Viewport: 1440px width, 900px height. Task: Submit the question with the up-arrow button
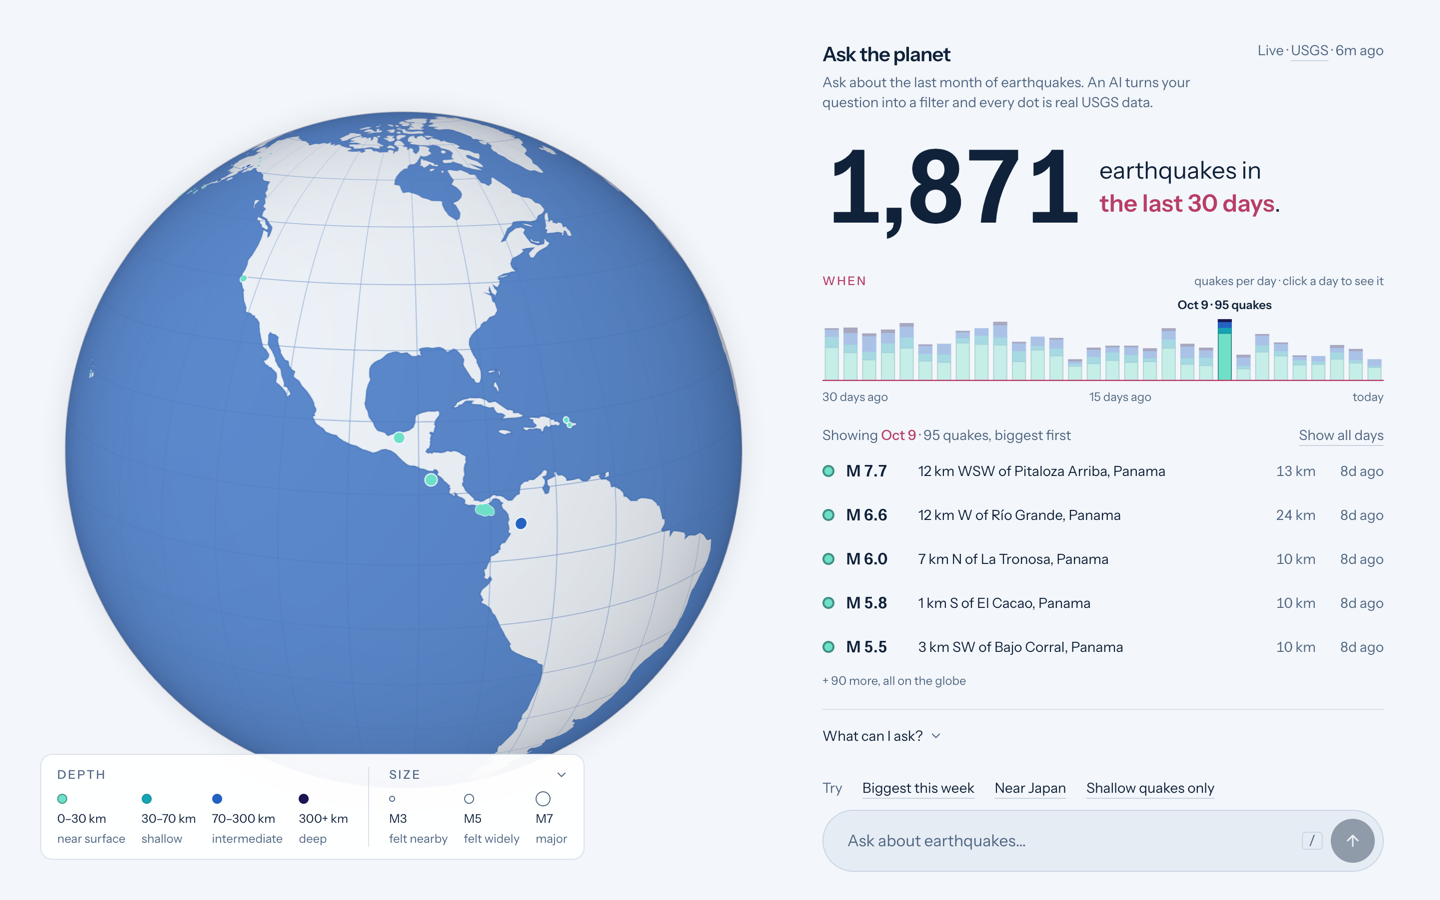(1352, 841)
